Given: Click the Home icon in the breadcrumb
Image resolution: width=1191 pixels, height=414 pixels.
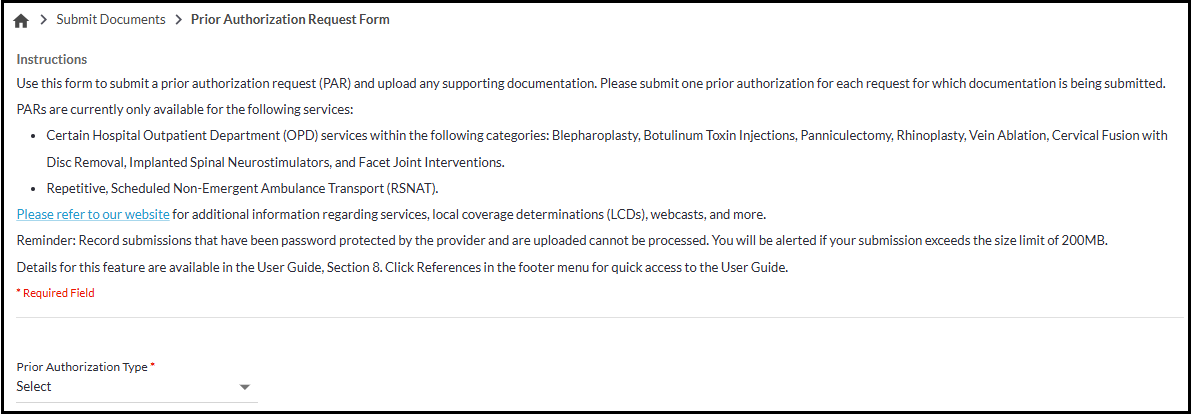Looking at the screenshot, I should tap(21, 20).
